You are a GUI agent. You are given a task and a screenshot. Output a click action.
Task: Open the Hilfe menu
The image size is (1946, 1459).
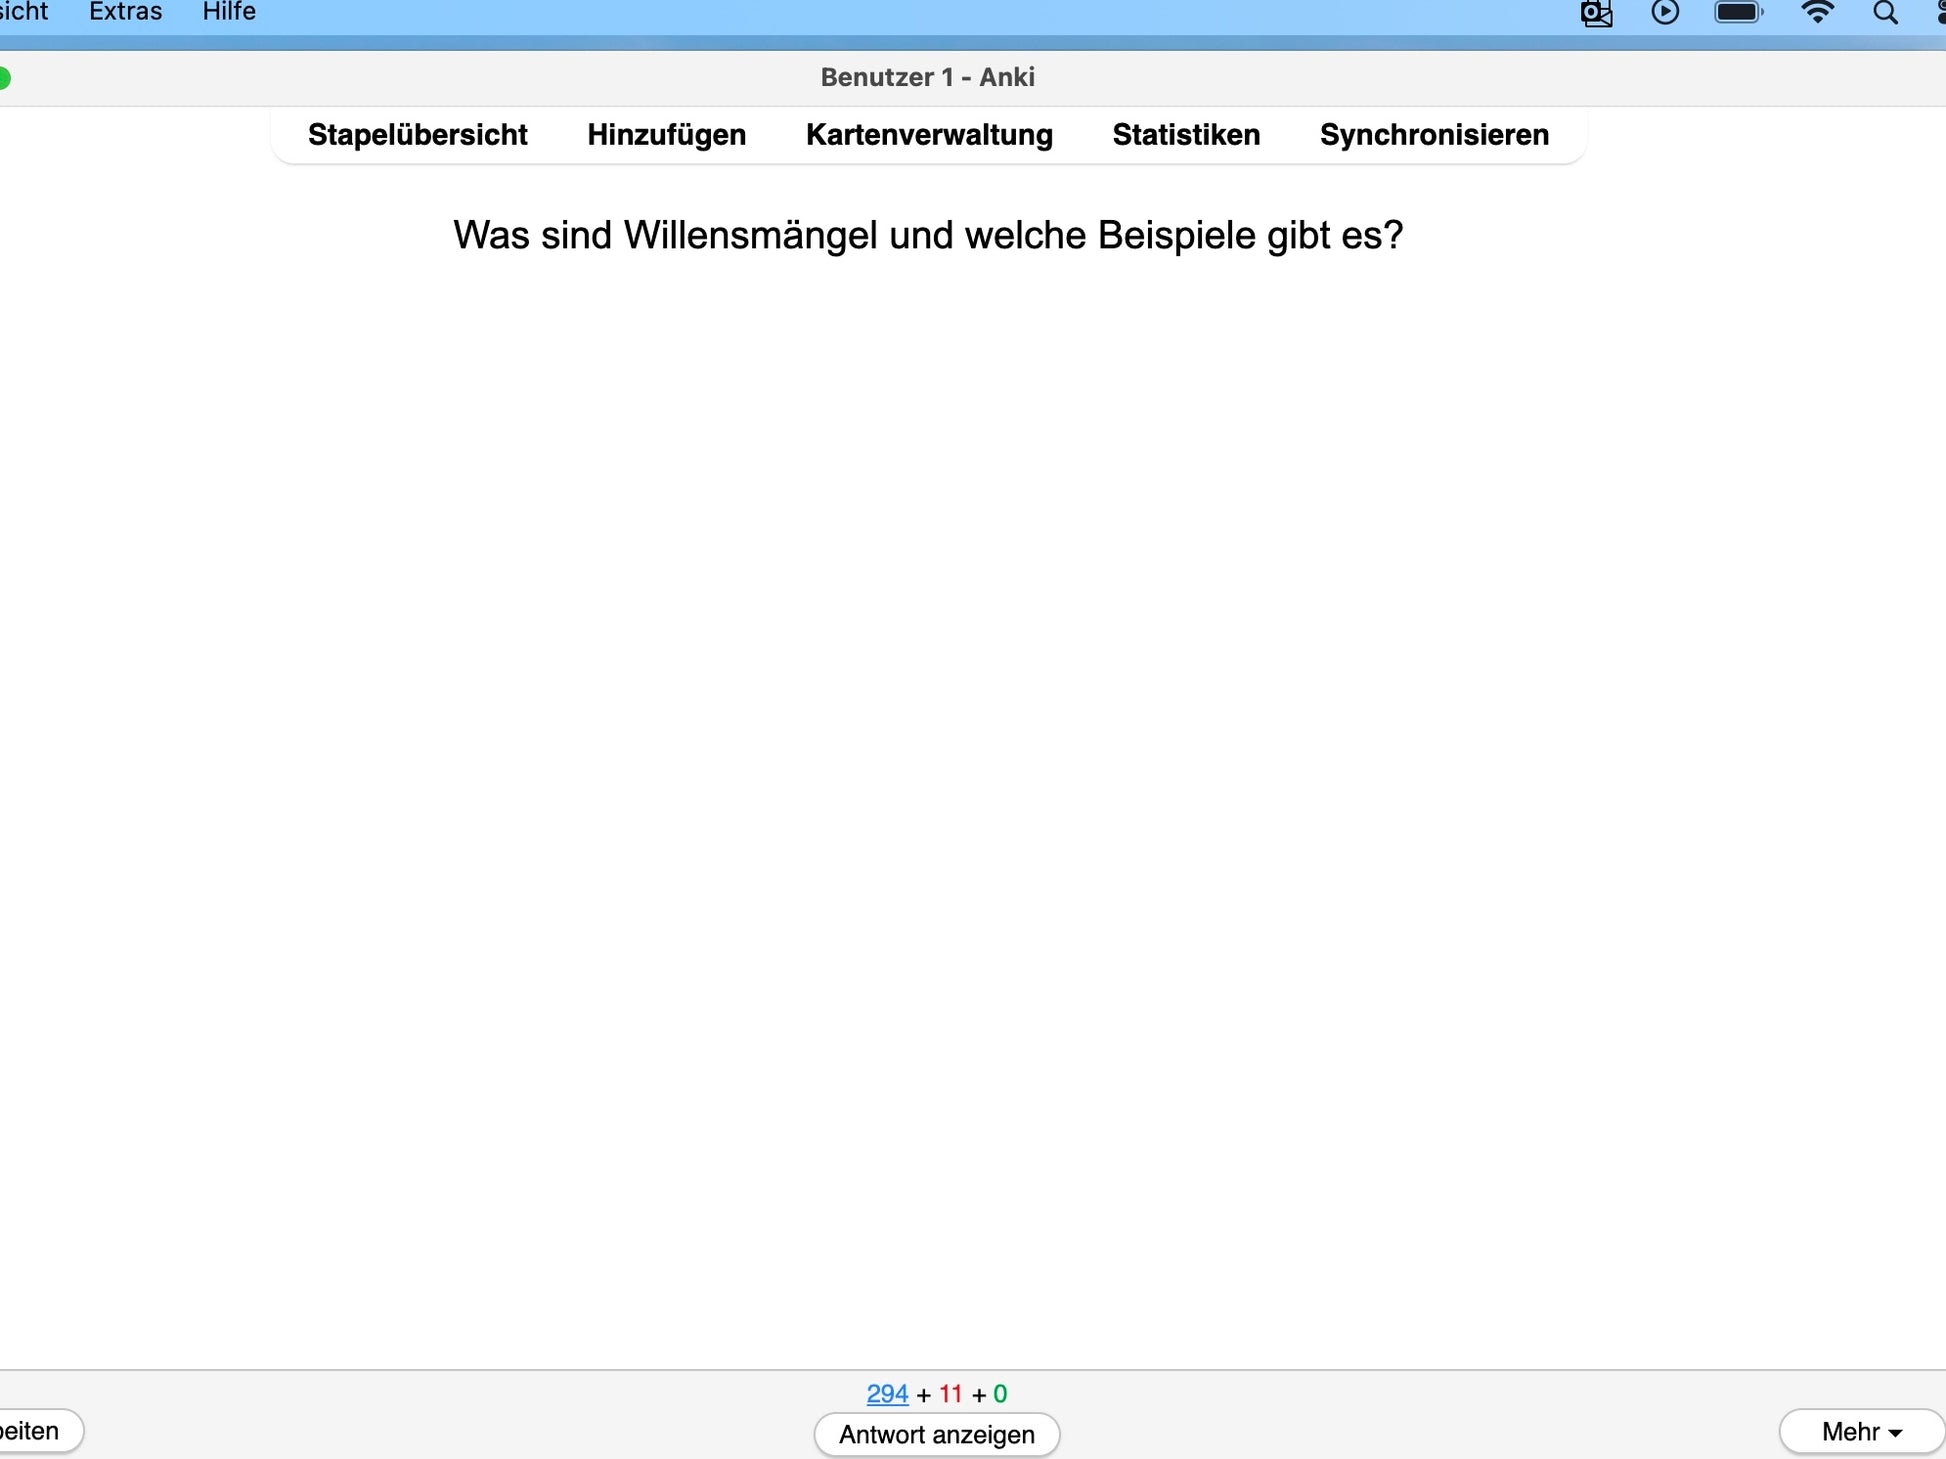click(x=229, y=12)
